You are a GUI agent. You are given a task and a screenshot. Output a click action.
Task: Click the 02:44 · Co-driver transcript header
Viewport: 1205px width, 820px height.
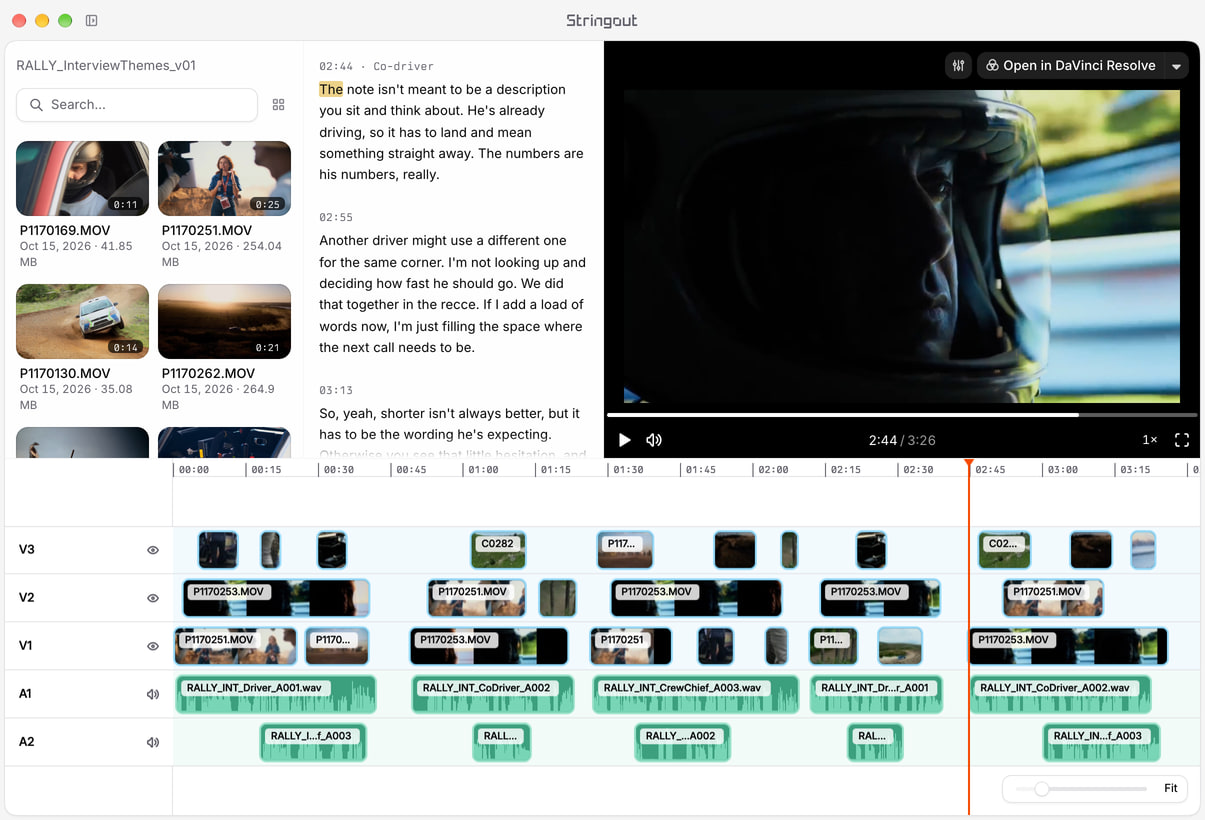click(376, 66)
